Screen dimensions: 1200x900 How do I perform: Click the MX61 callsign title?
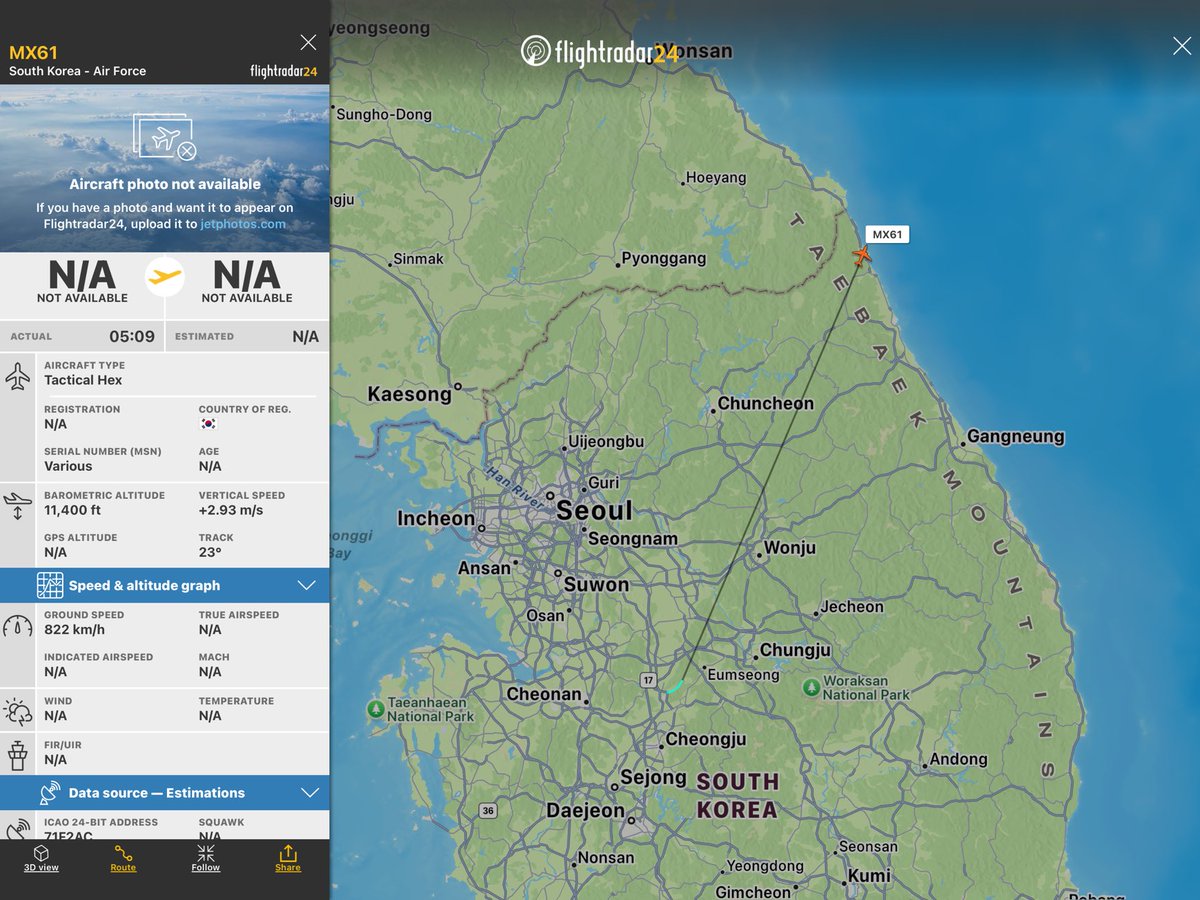[34, 52]
